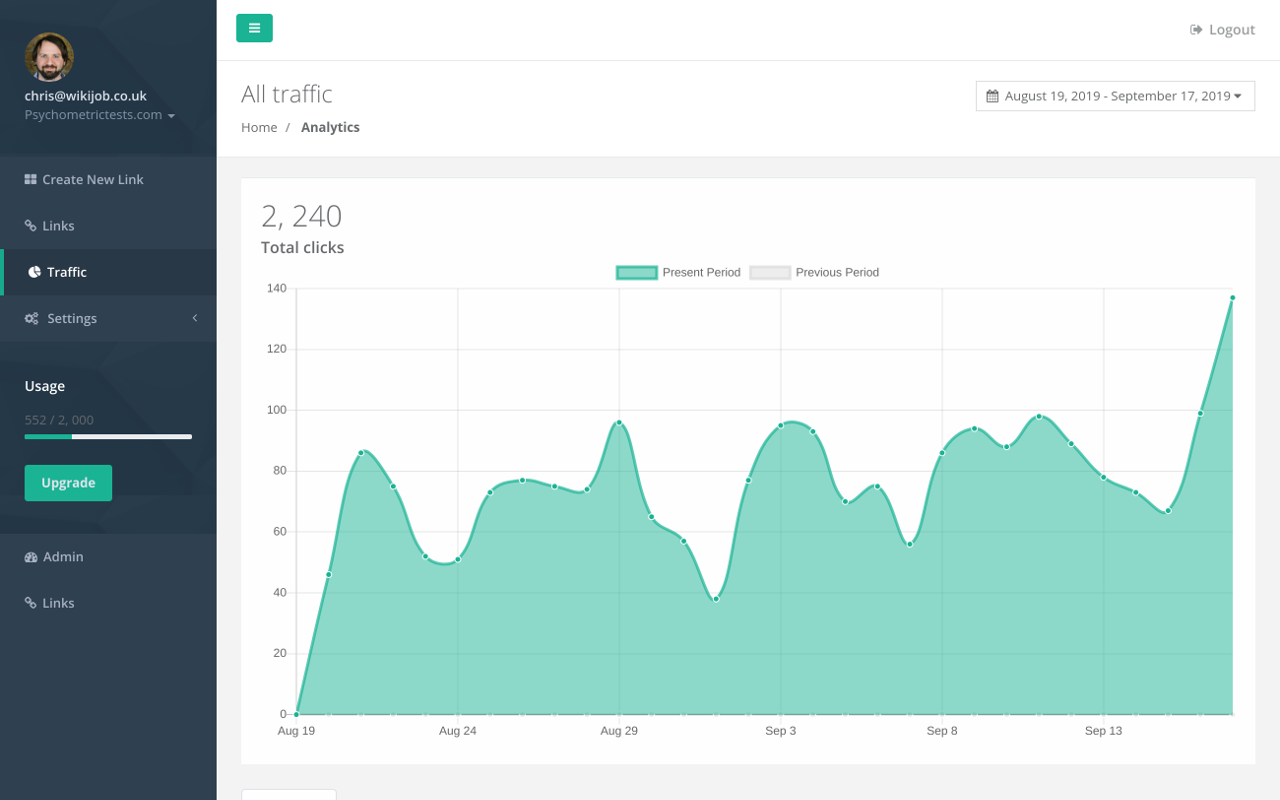Click the chain icon beside the upper Links item
1280x800 pixels.
click(31, 226)
